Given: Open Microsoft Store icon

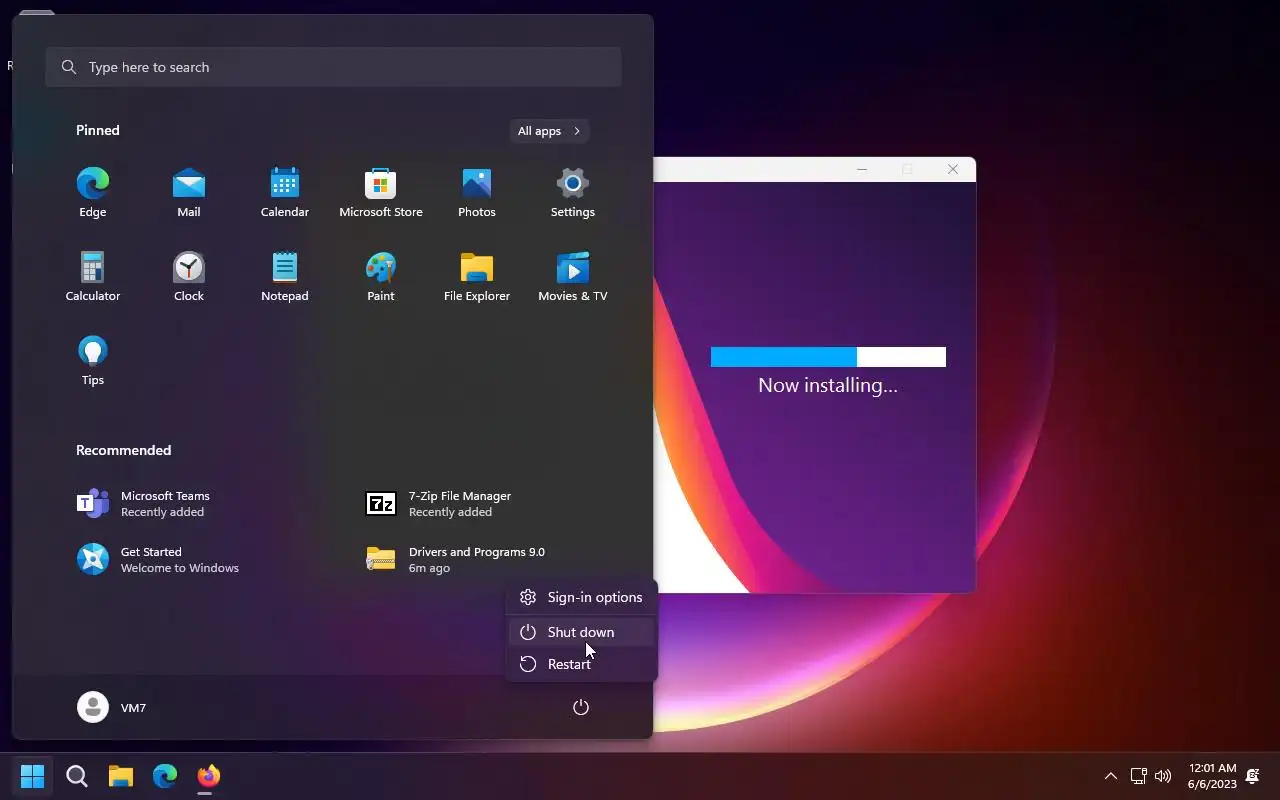Looking at the screenshot, I should coord(381,192).
